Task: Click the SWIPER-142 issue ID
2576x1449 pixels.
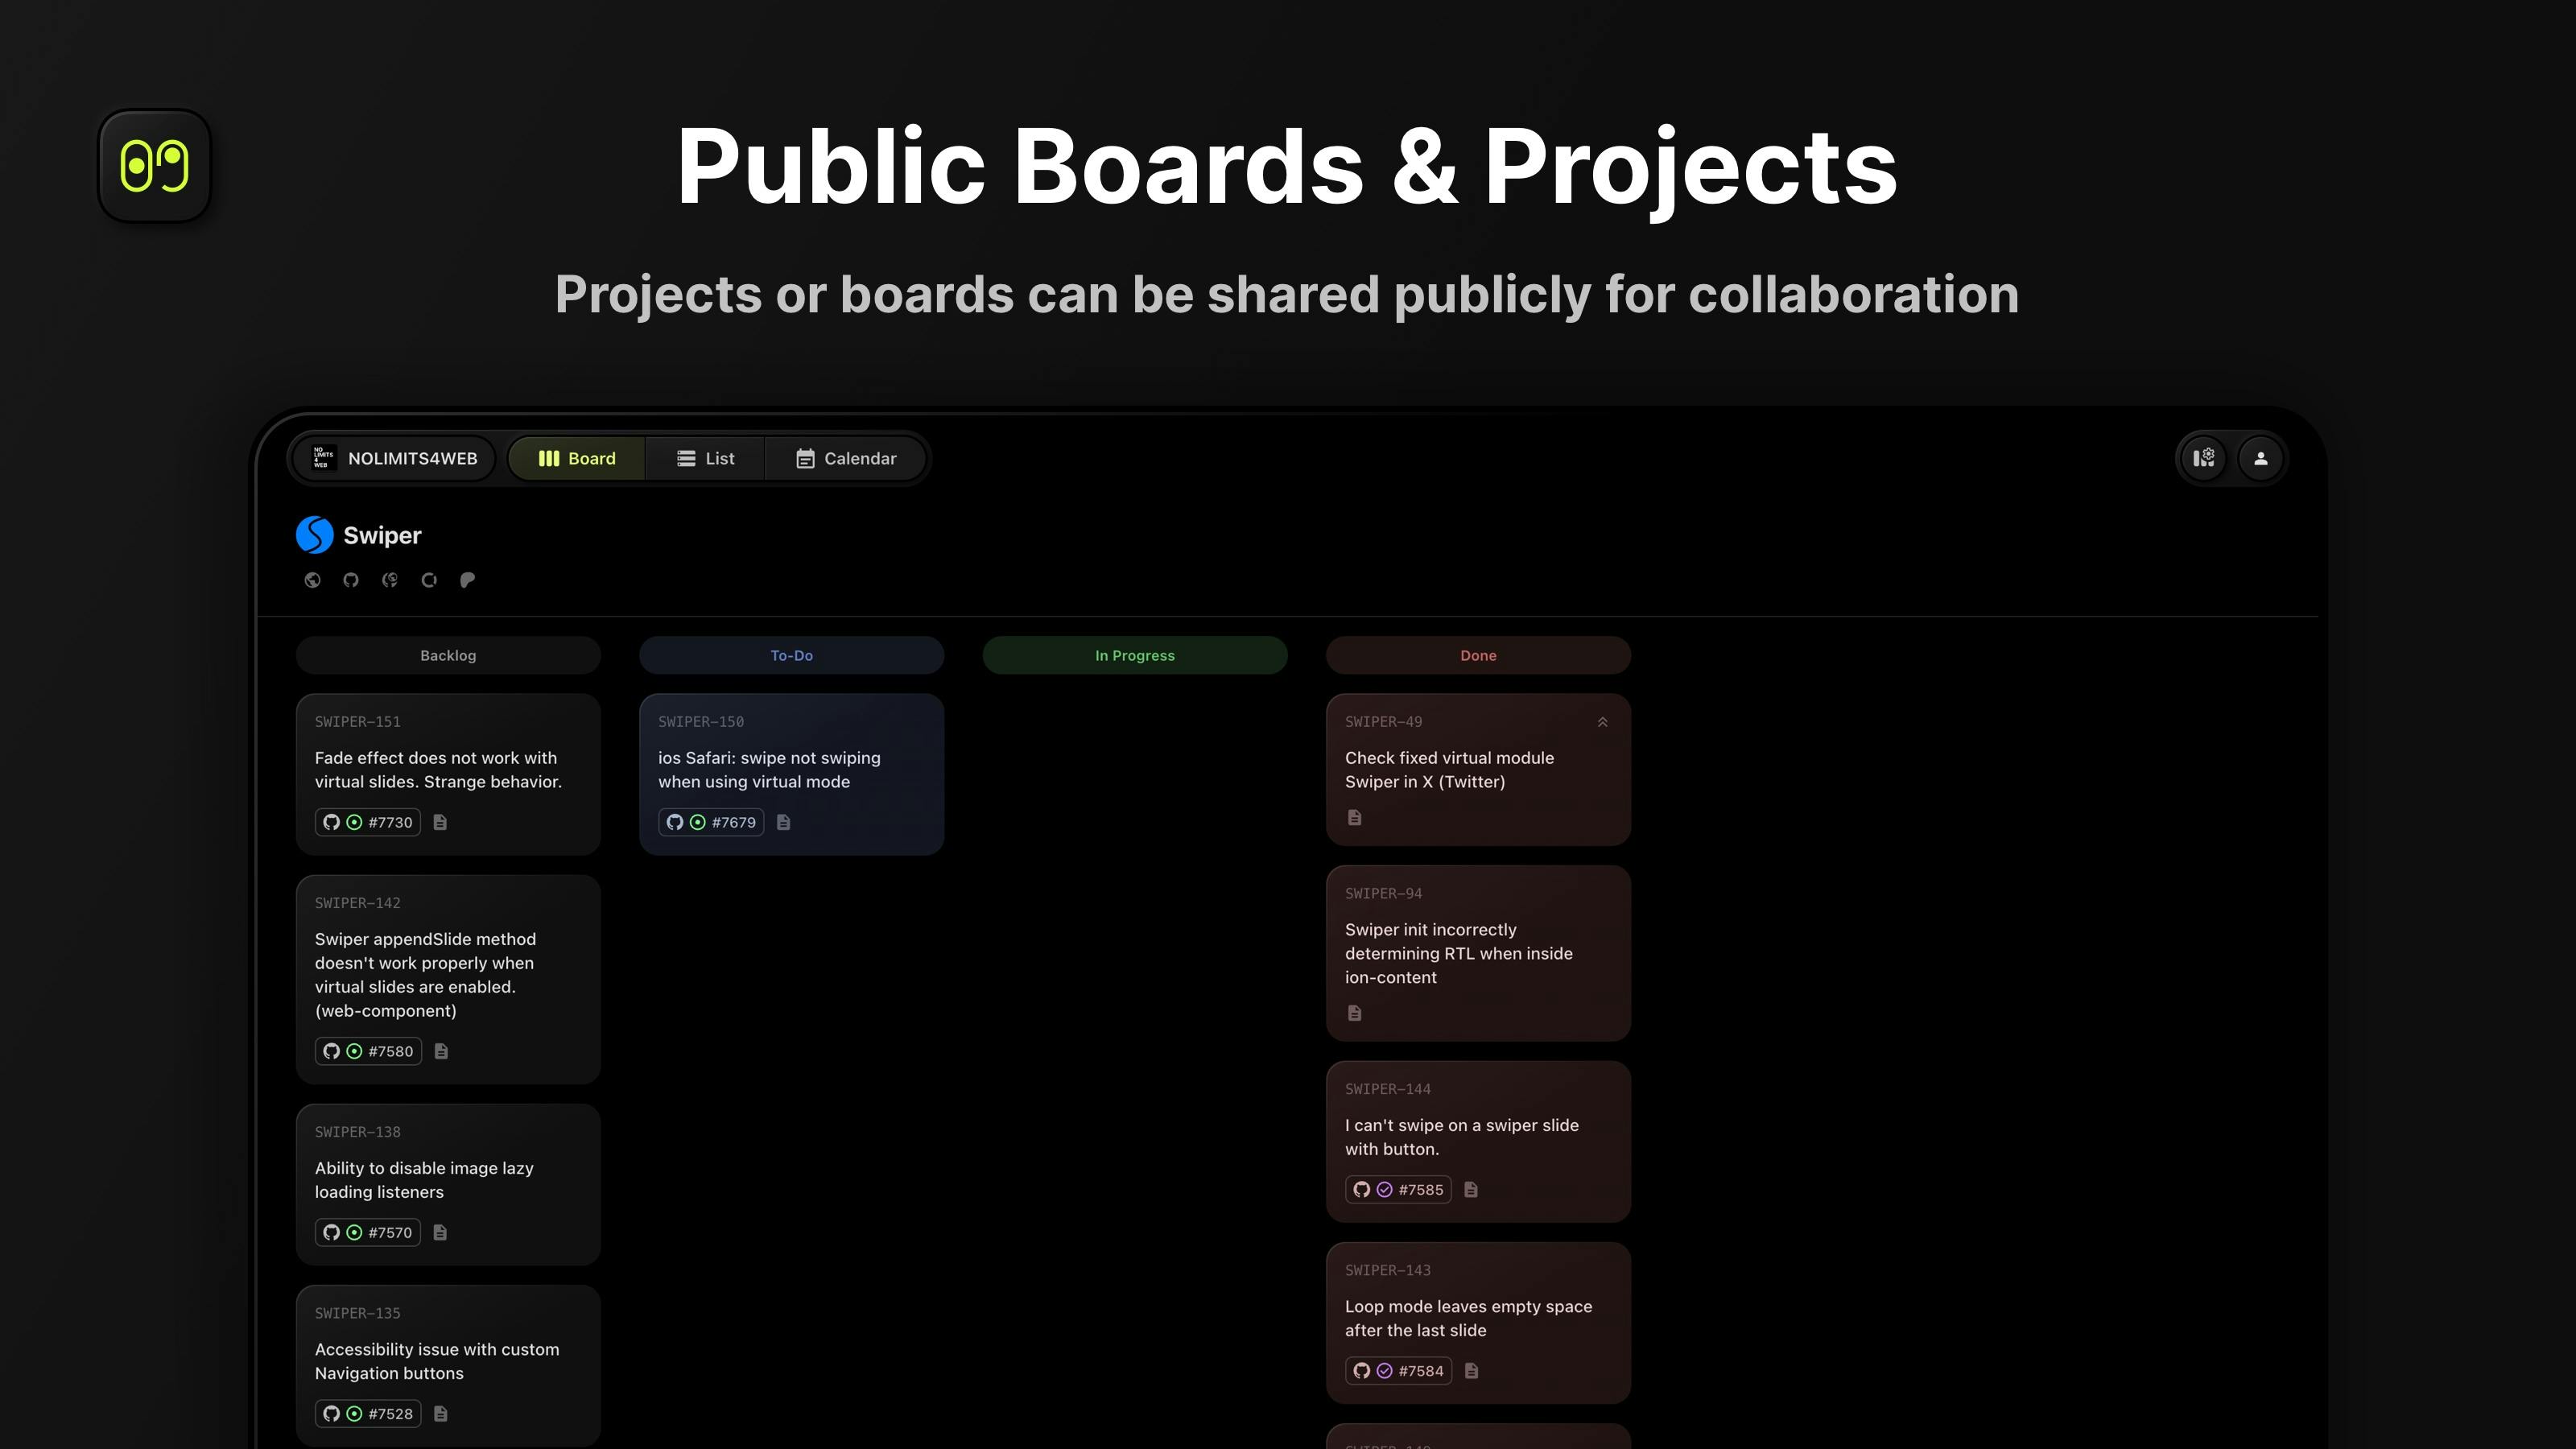Action: 357,903
